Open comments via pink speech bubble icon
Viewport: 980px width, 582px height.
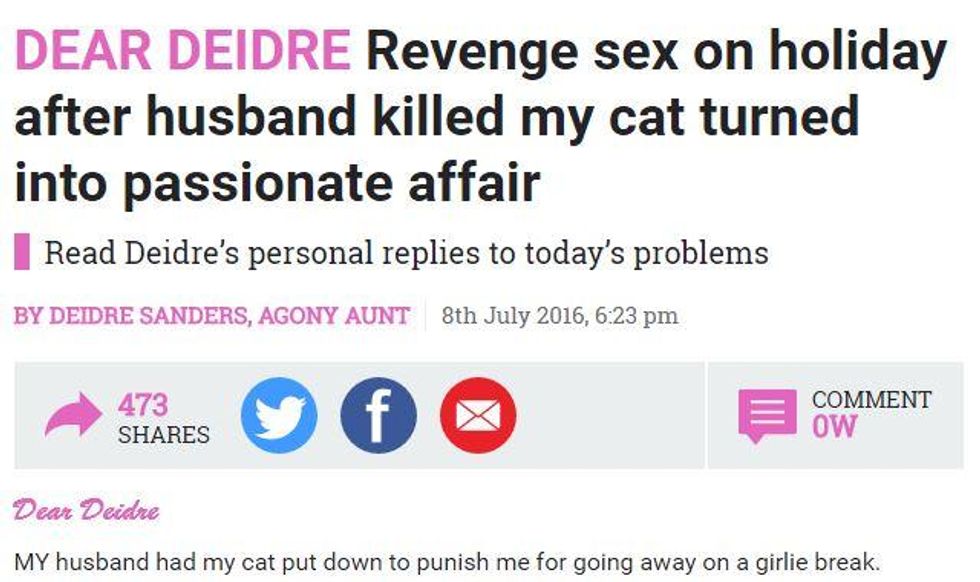tap(768, 416)
